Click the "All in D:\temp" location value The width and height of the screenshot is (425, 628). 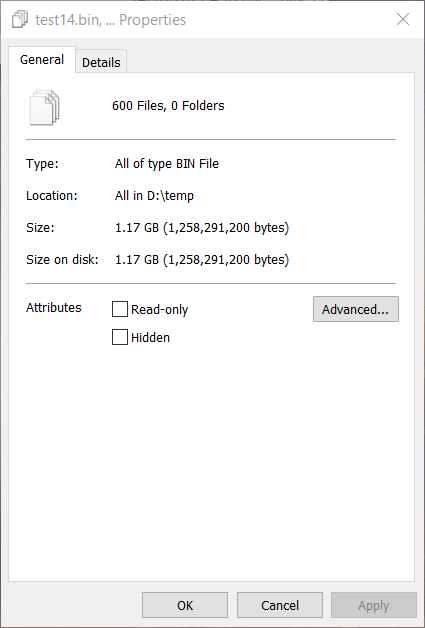coord(154,196)
